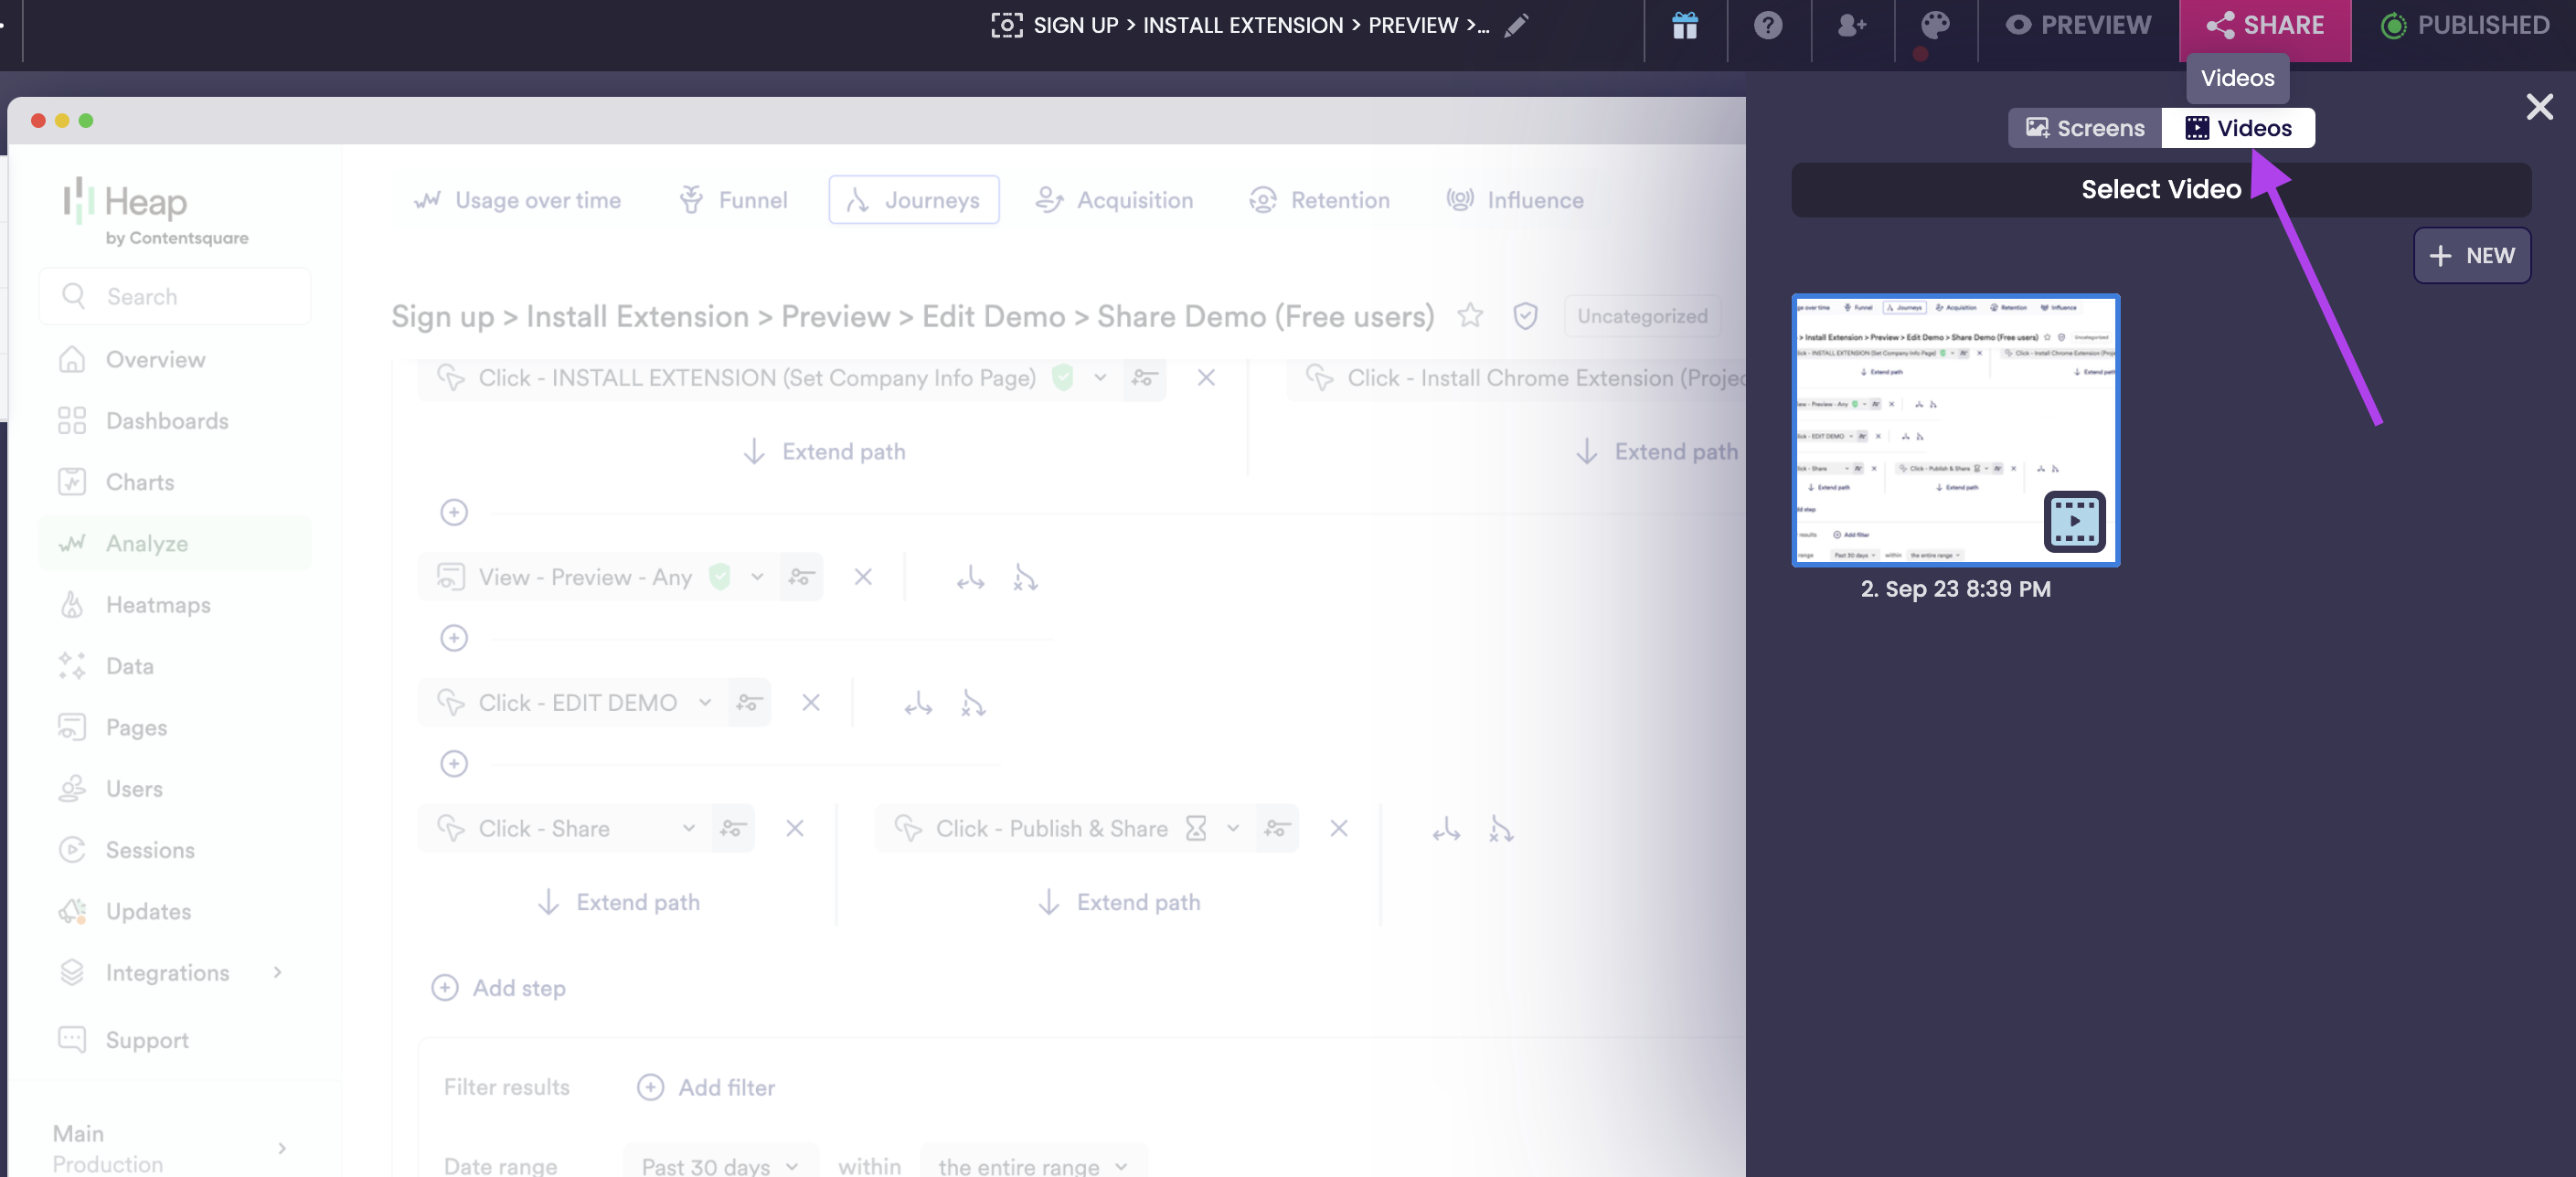The width and height of the screenshot is (2576, 1177).
Task: Open the help question mark icon
Action: coord(1768,25)
